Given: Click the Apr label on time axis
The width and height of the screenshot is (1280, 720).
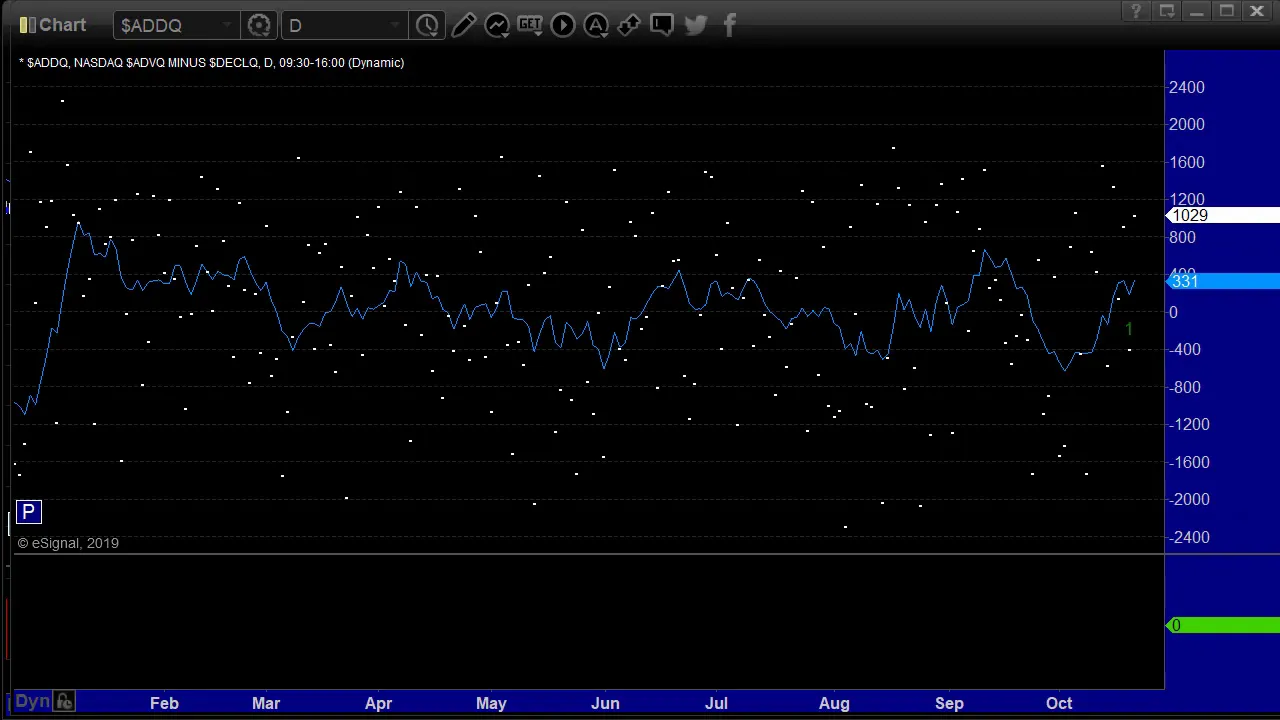Looking at the screenshot, I should pyautogui.click(x=378, y=703).
